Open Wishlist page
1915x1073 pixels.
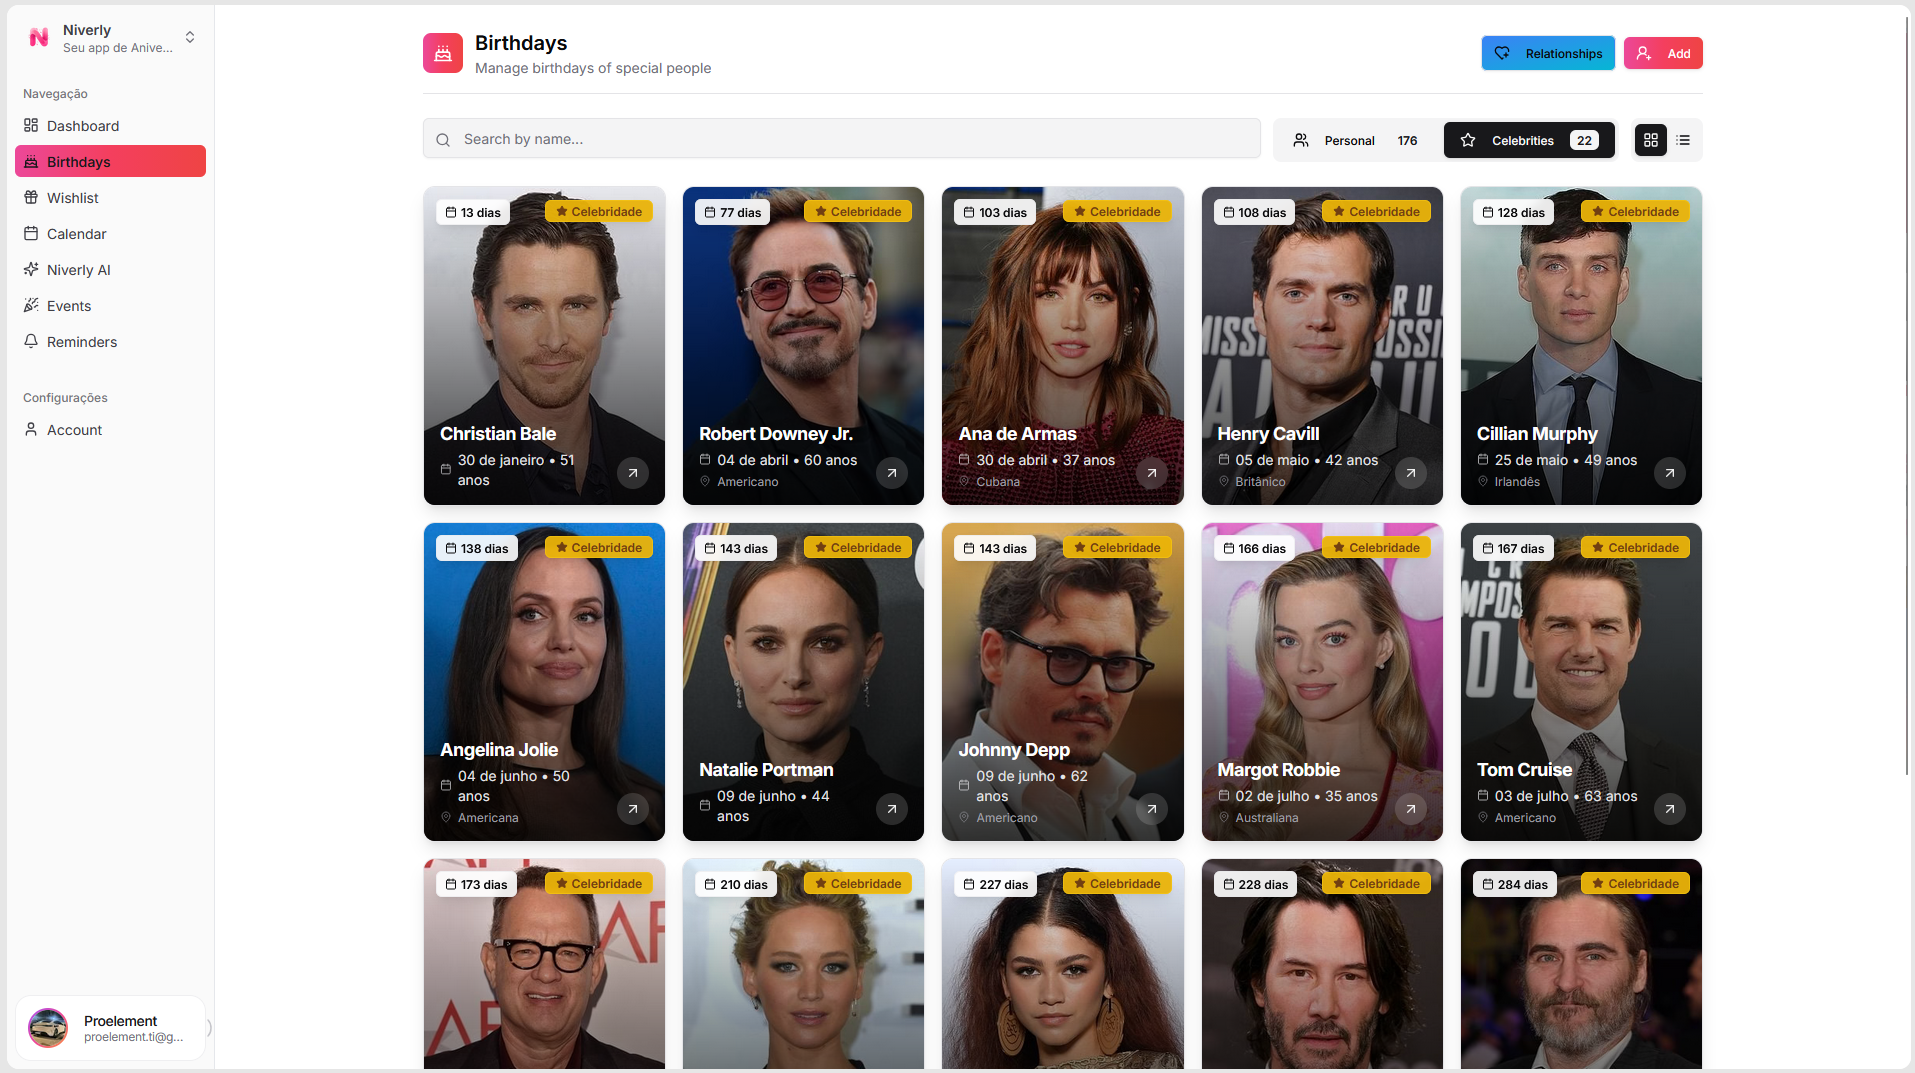(x=110, y=198)
